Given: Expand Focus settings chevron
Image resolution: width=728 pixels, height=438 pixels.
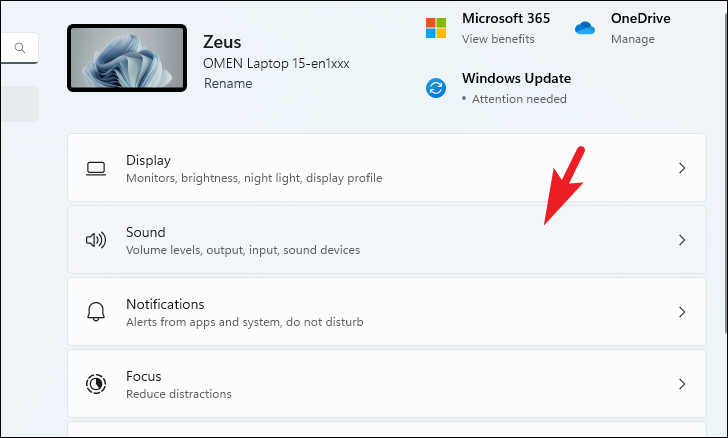Looking at the screenshot, I should (682, 384).
